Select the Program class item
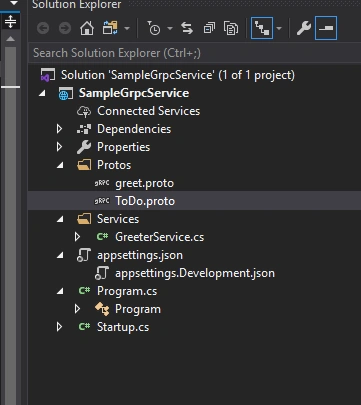The height and width of the screenshot is (405, 361). pyautogui.click(x=138, y=309)
